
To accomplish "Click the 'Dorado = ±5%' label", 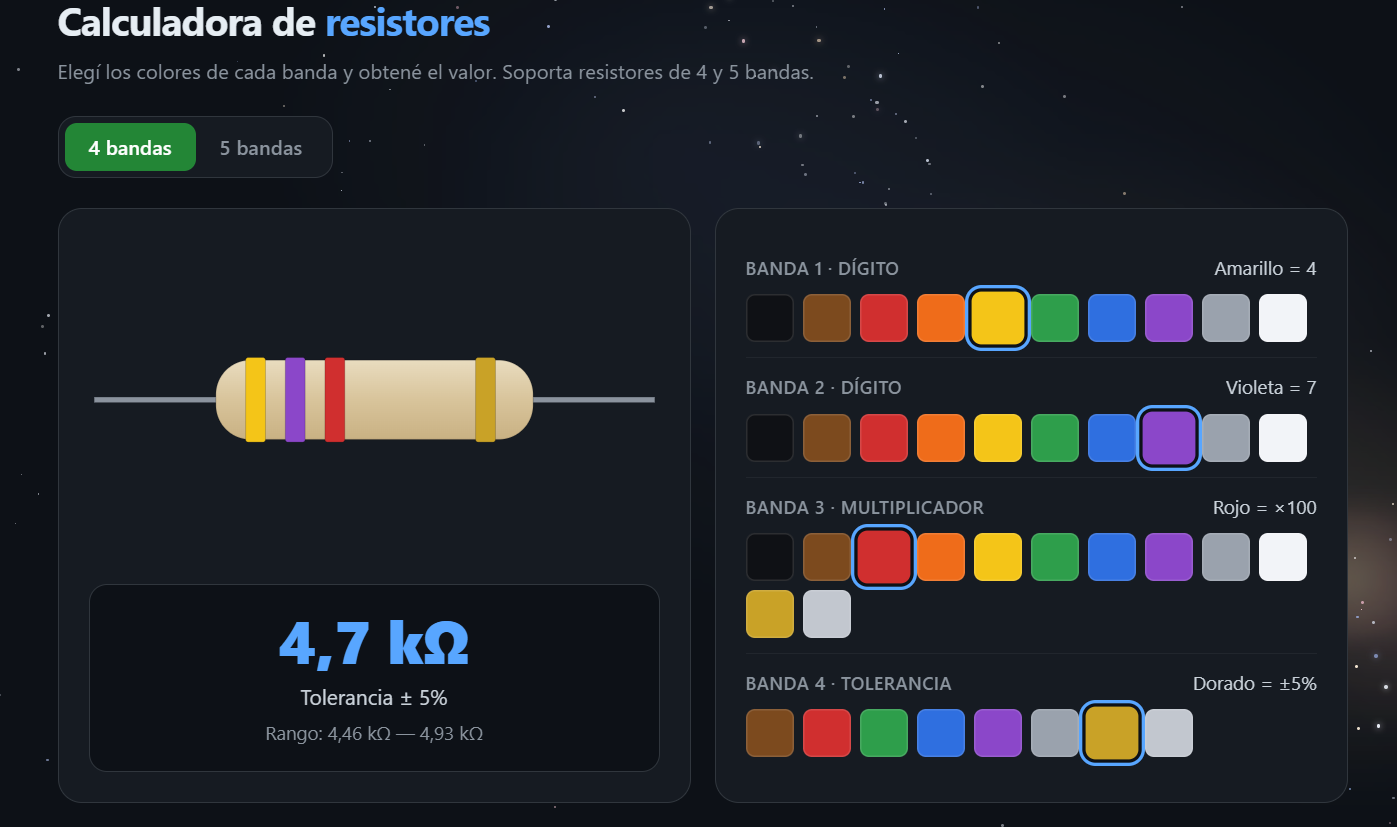I will coord(1255,684).
